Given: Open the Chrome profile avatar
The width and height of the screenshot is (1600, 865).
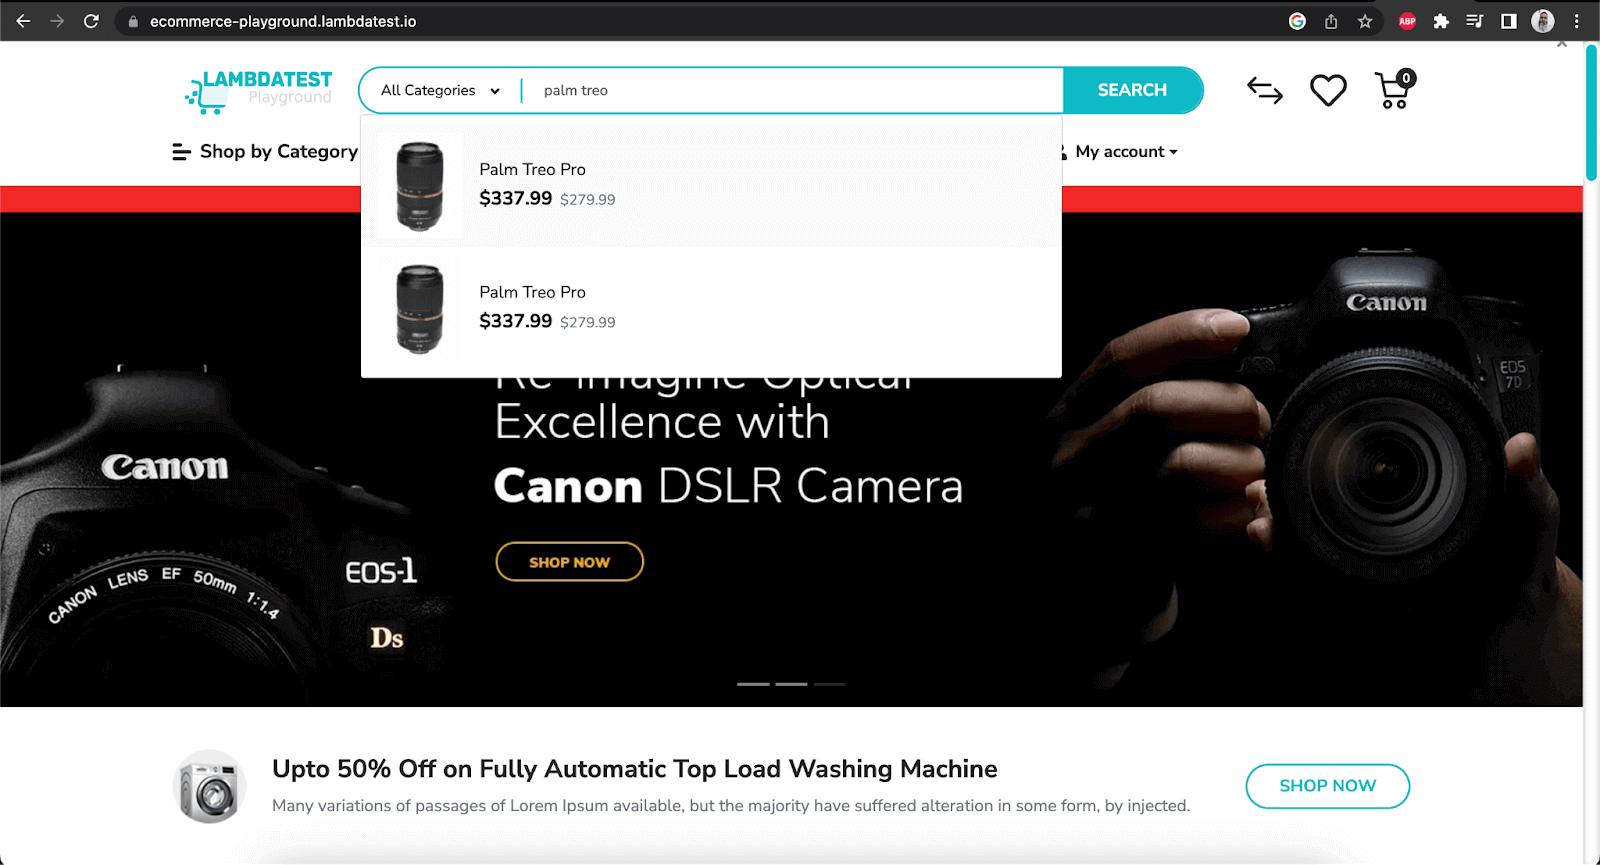Looking at the screenshot, I should (1543, 21).
